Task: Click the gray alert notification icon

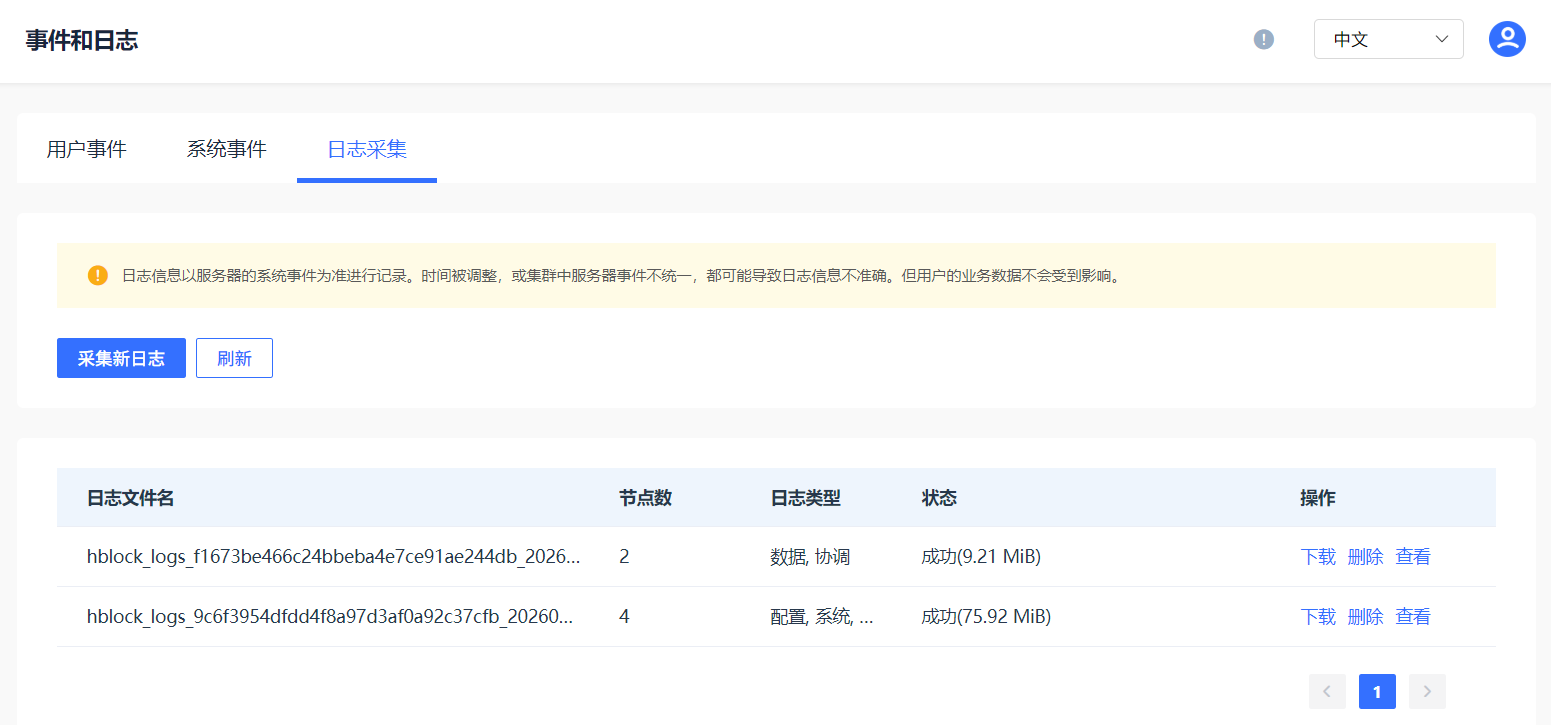Action: (1264, 40)
